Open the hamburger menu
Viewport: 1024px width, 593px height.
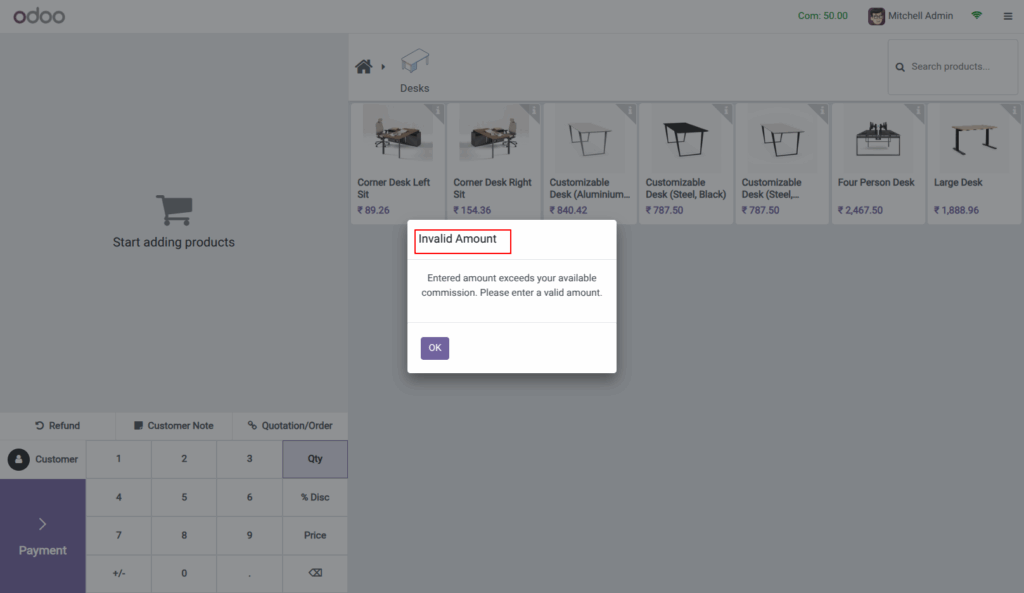click(x=1007, y=16)
